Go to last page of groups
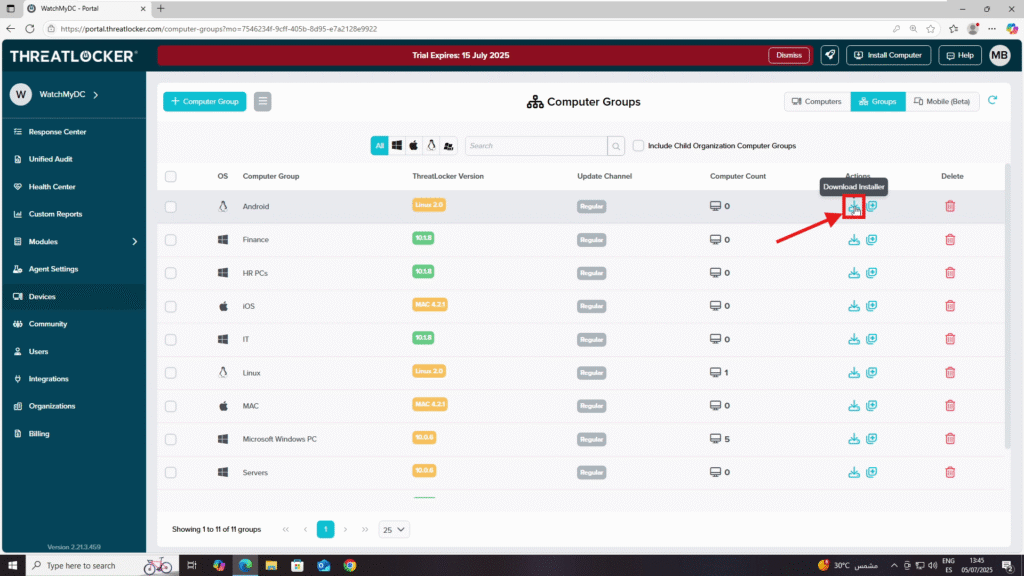This screenshot has height=576, width=1024. [x=365, y=530]
